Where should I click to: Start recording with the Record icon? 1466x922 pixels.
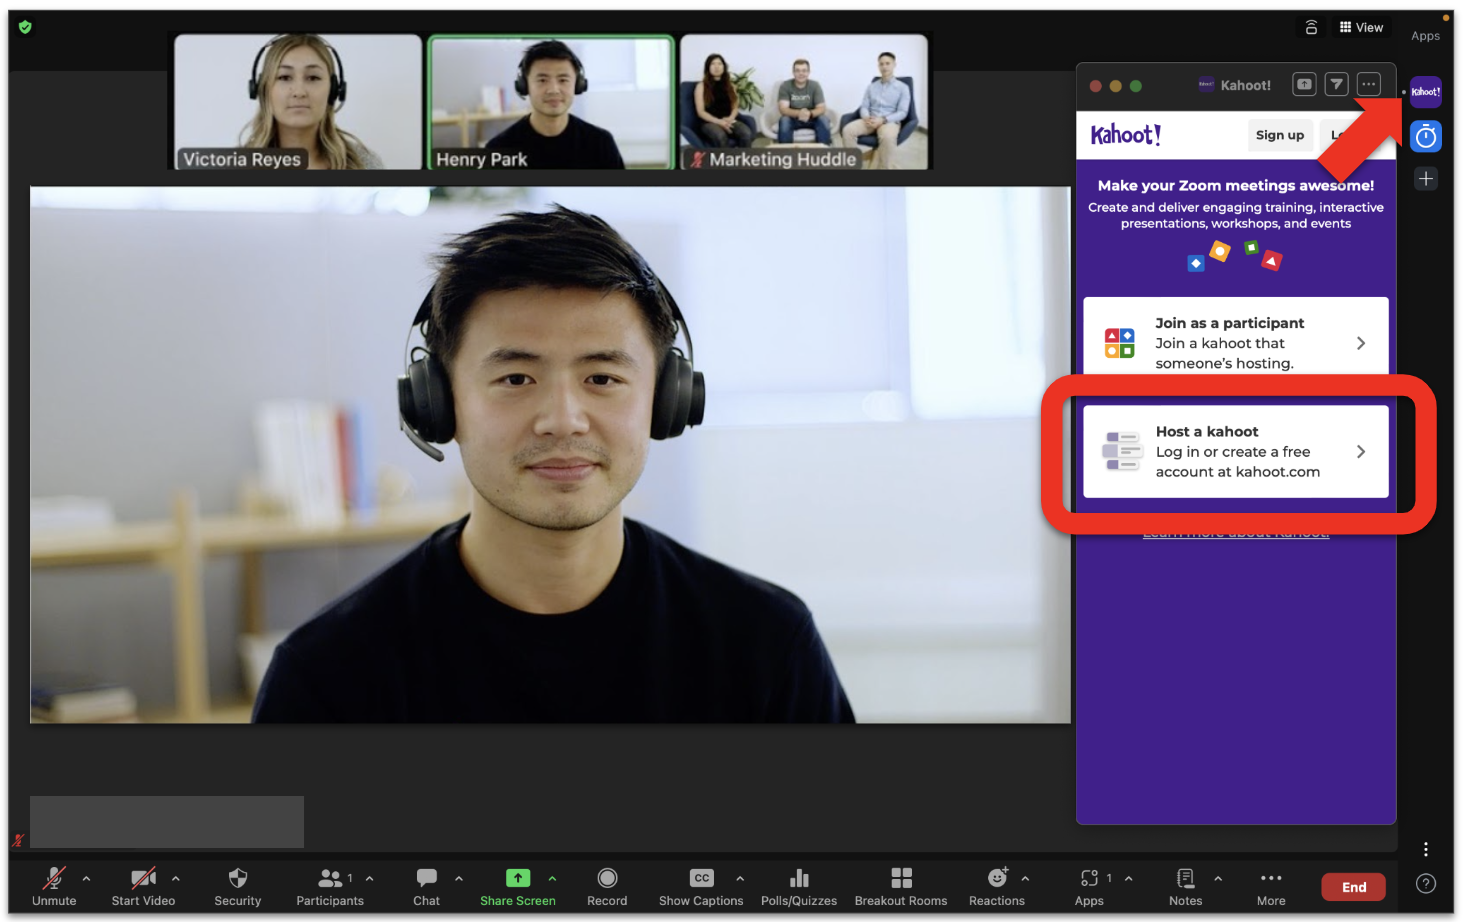coord(607,878)
